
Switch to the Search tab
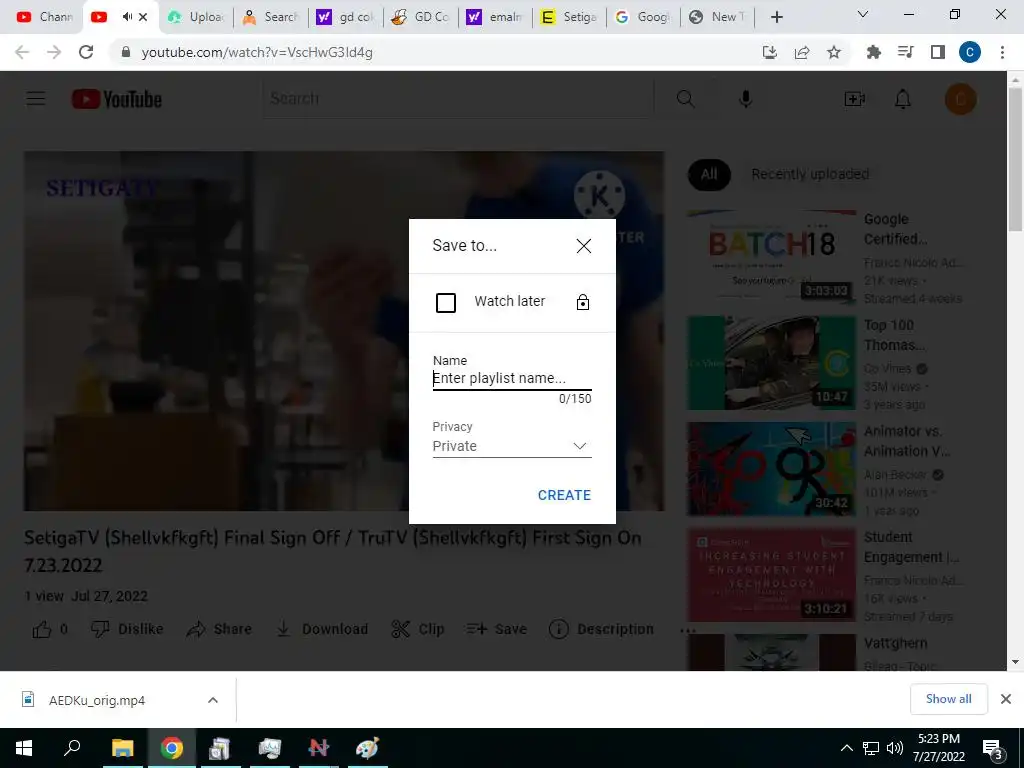270,17
